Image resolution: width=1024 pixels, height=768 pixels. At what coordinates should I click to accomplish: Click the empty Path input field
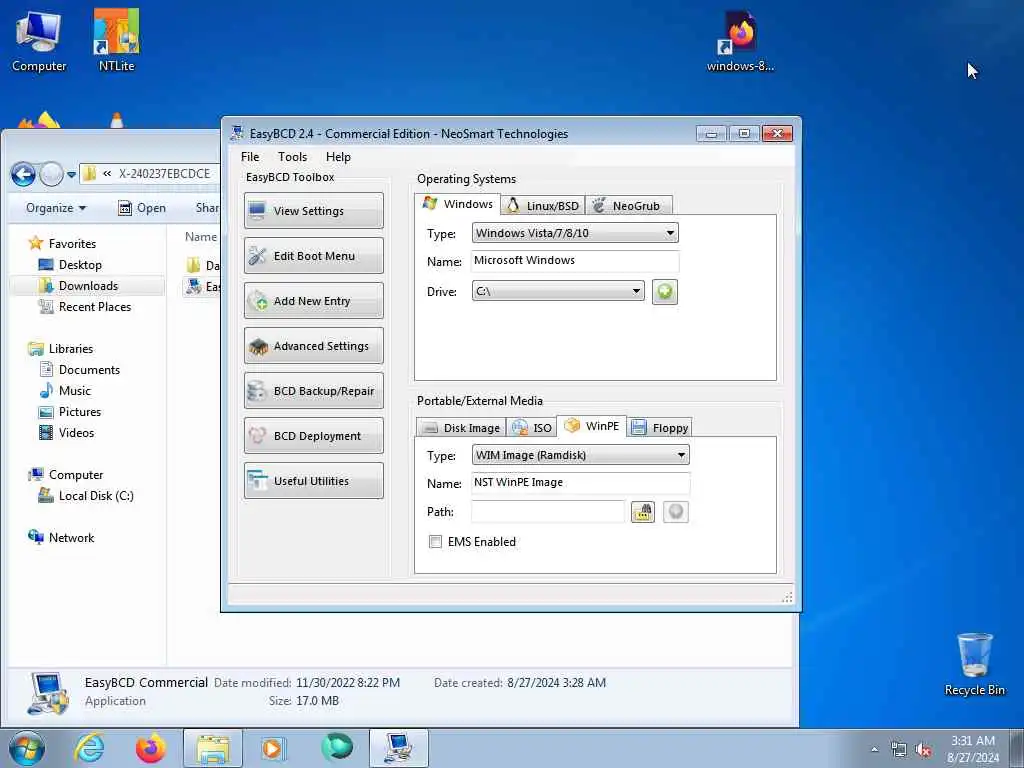[x=548, y=511]
